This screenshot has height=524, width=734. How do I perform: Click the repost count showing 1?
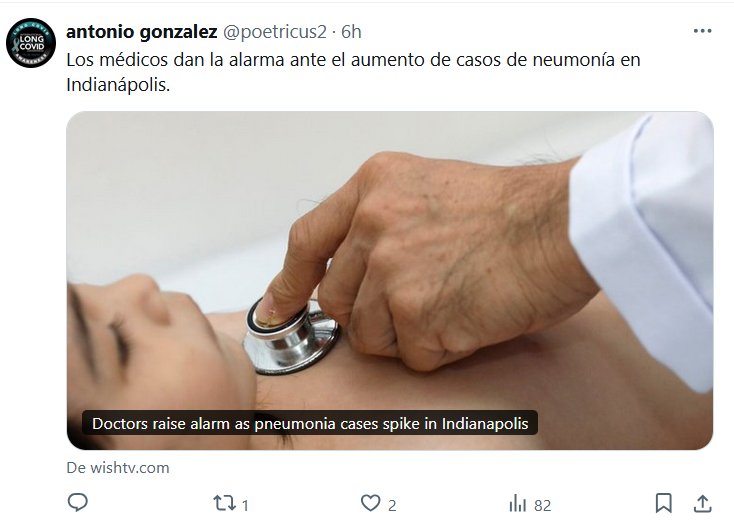(x=245, y=505)
